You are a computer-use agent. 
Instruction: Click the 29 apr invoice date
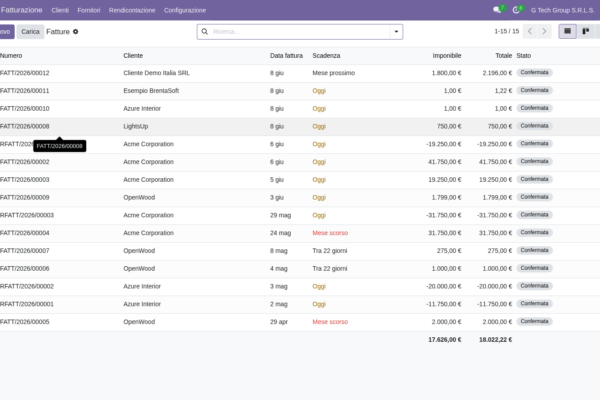pos(279,322)
